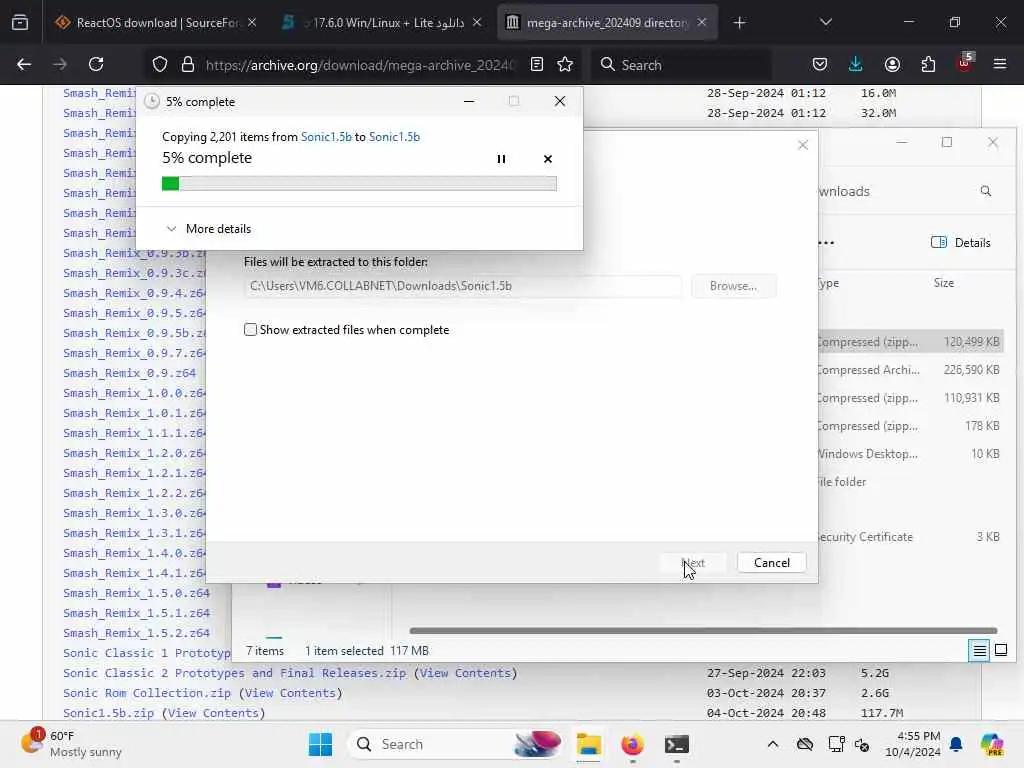Click the uBlock extension icon

coord(965,63)
